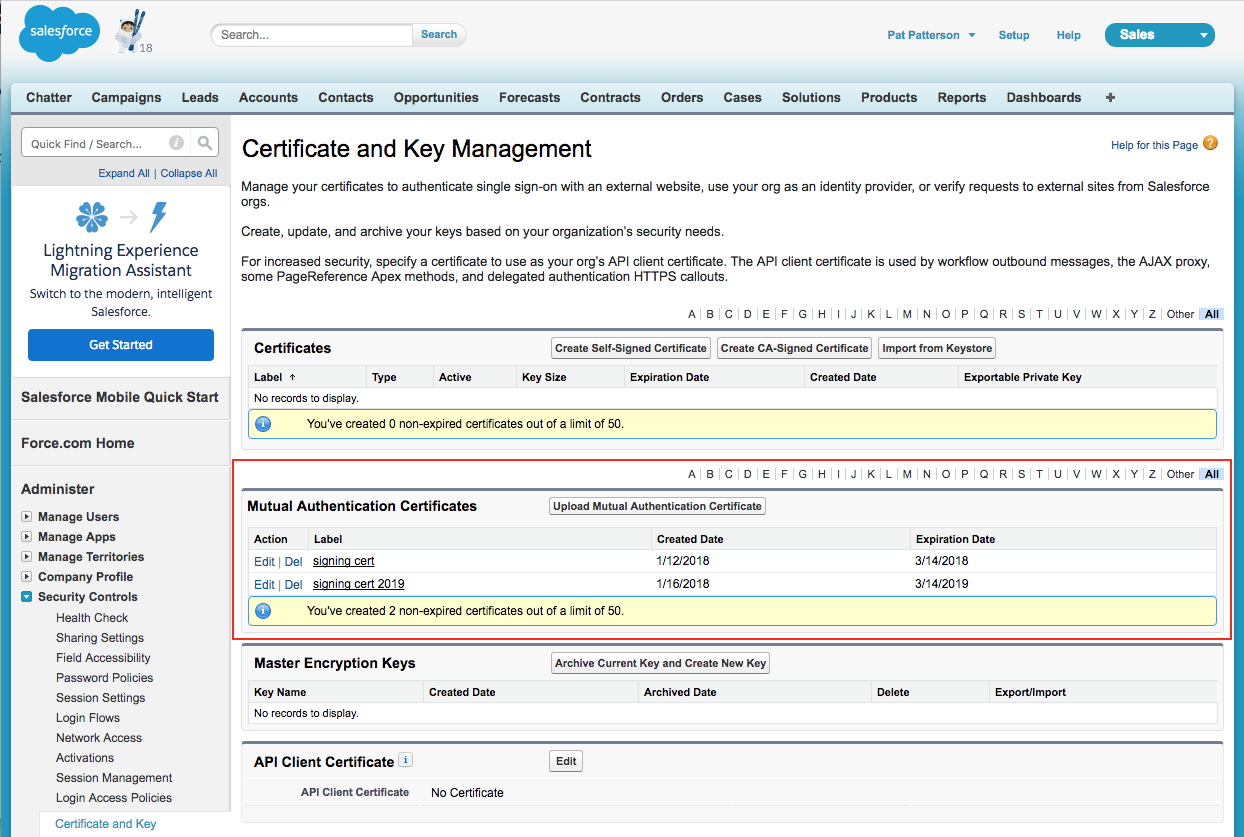Viewport: 1244px width, 837px height.
Task: Click the info icon on Mutual Authentication limit notice
Action: coord(263,610)
